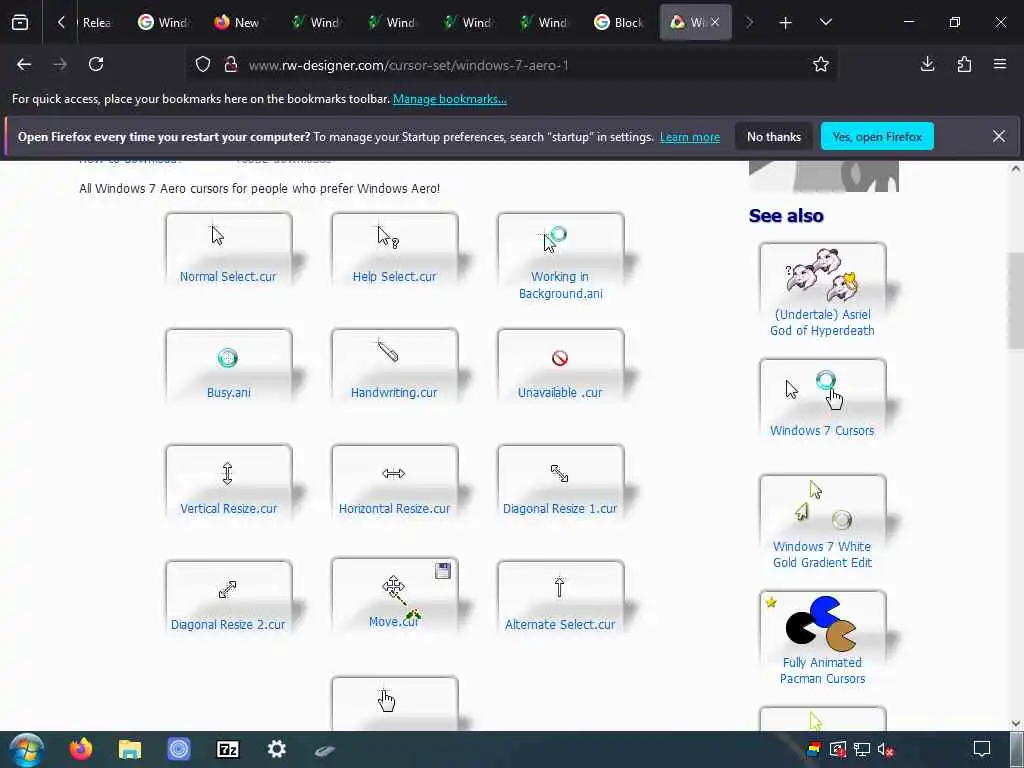
Task: Open Firefox View icon at top left
Action: 20,22
